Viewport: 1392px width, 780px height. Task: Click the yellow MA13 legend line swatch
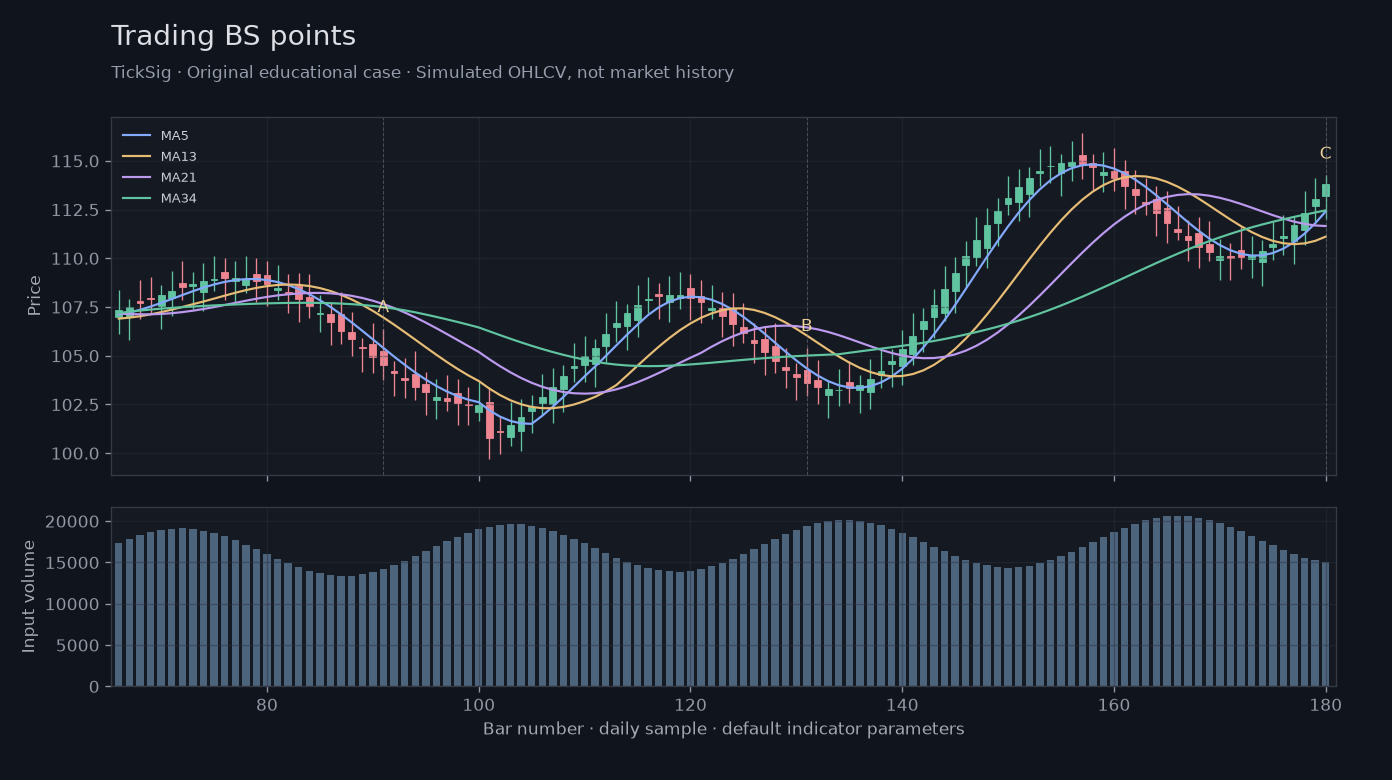point(136,157)
